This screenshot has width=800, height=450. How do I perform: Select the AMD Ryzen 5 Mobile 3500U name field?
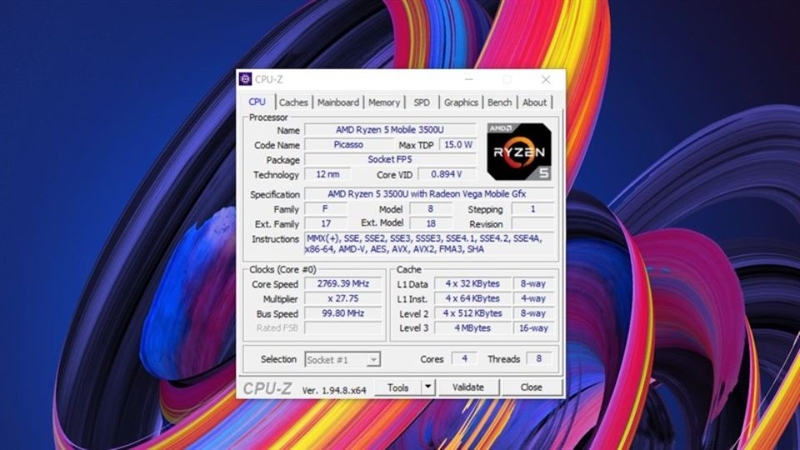390,130
